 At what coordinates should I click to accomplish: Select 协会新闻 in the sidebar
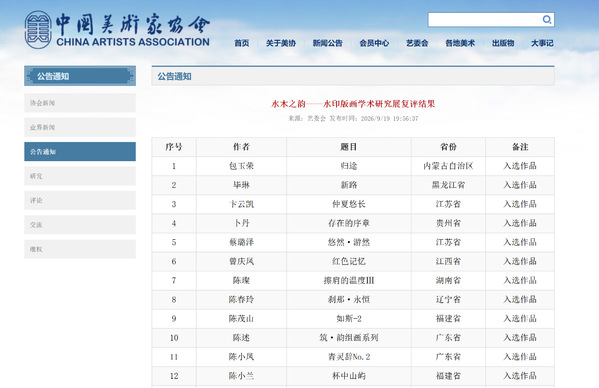(80, 103)
